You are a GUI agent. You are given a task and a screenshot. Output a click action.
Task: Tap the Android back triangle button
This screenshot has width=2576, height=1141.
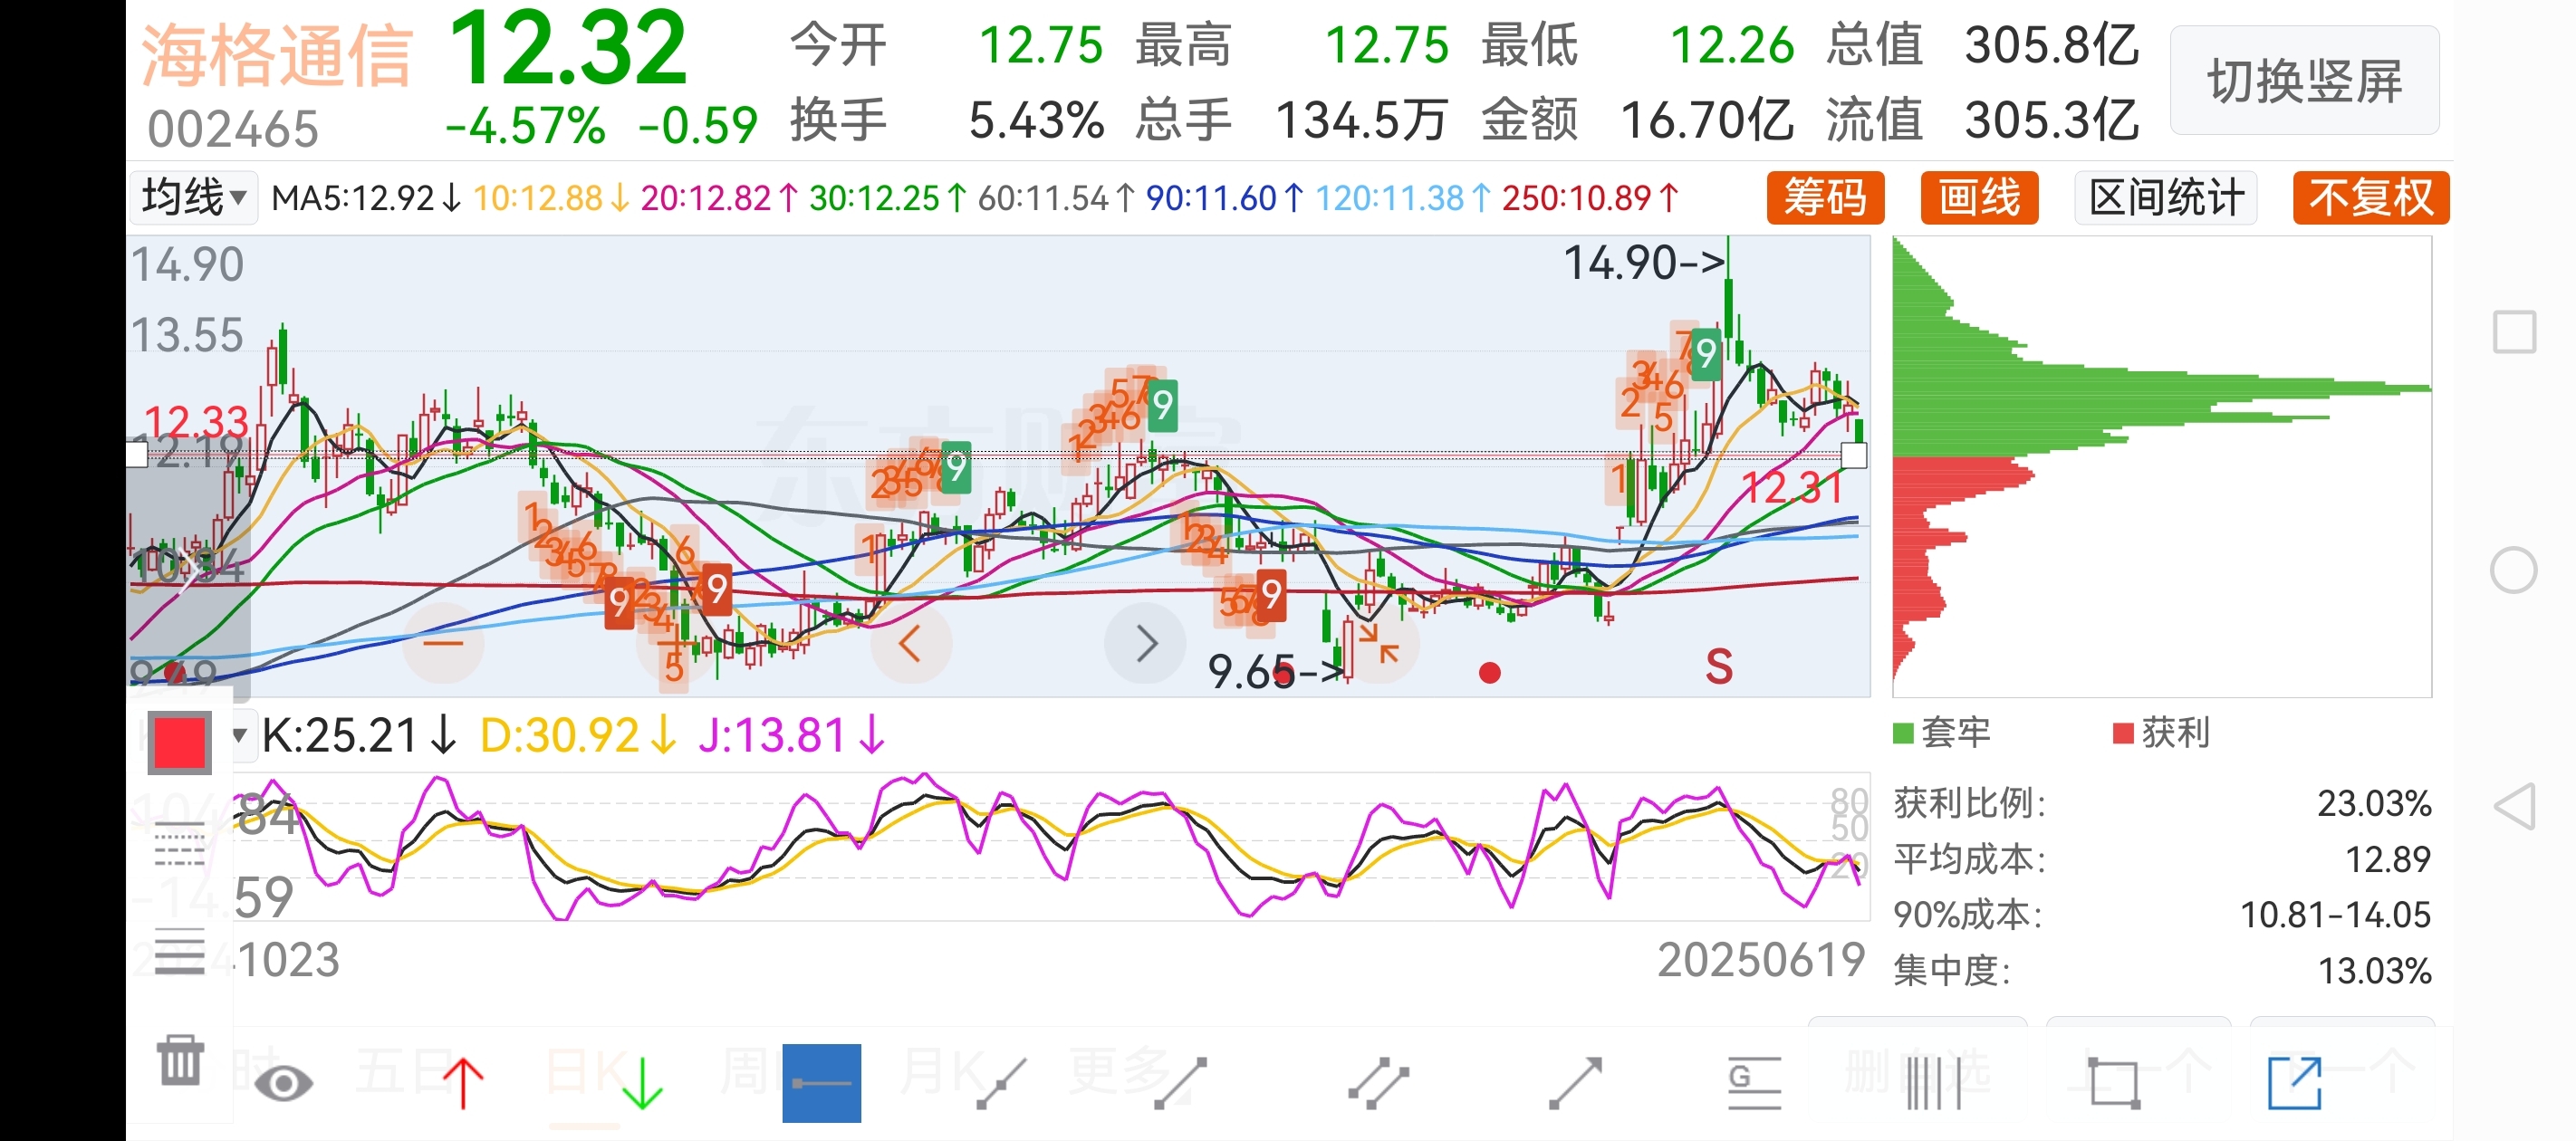[x=2514, y=806]
